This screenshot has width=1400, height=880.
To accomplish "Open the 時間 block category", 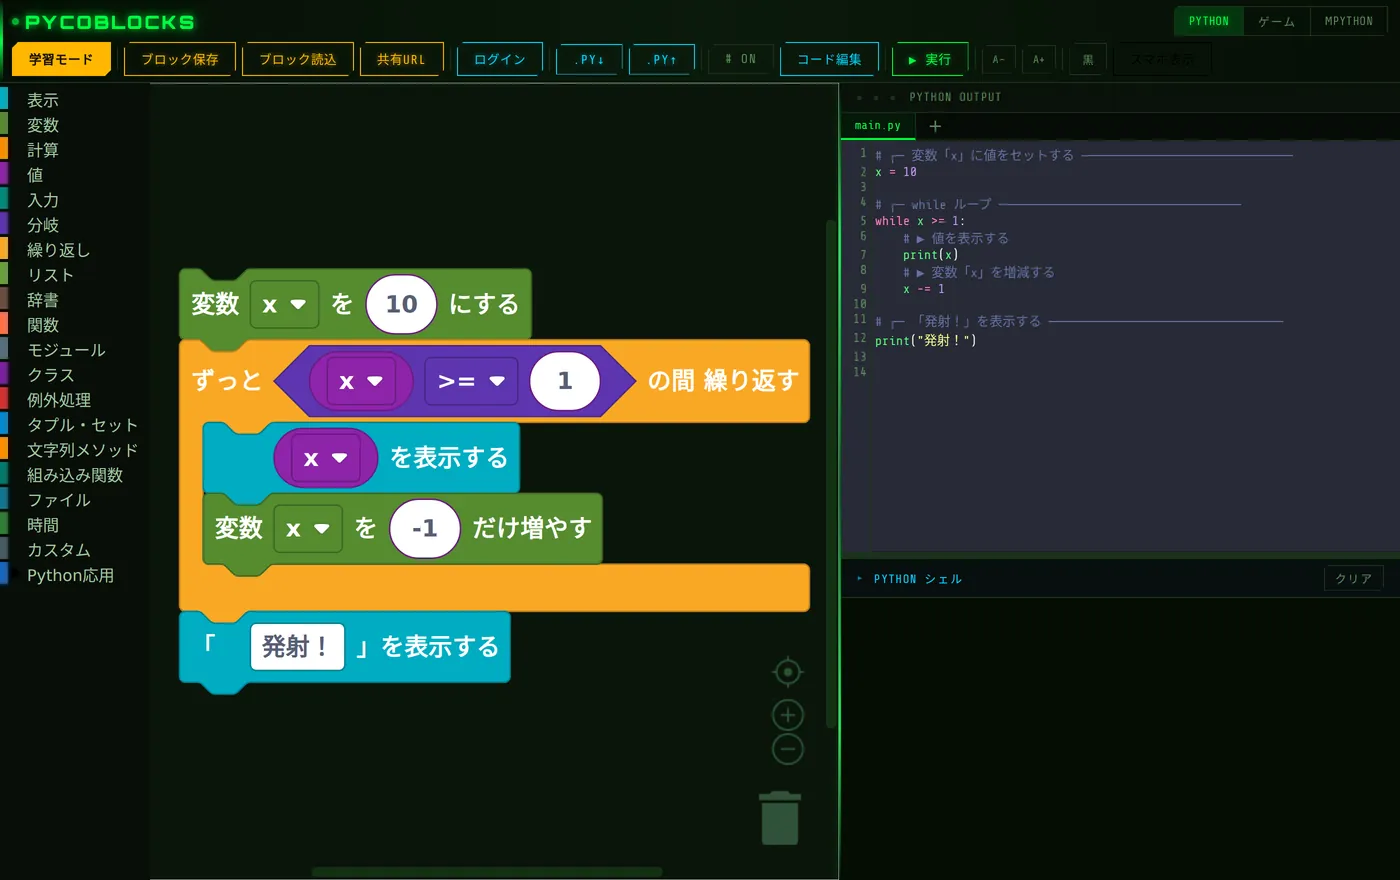I will tap(43, 525).
